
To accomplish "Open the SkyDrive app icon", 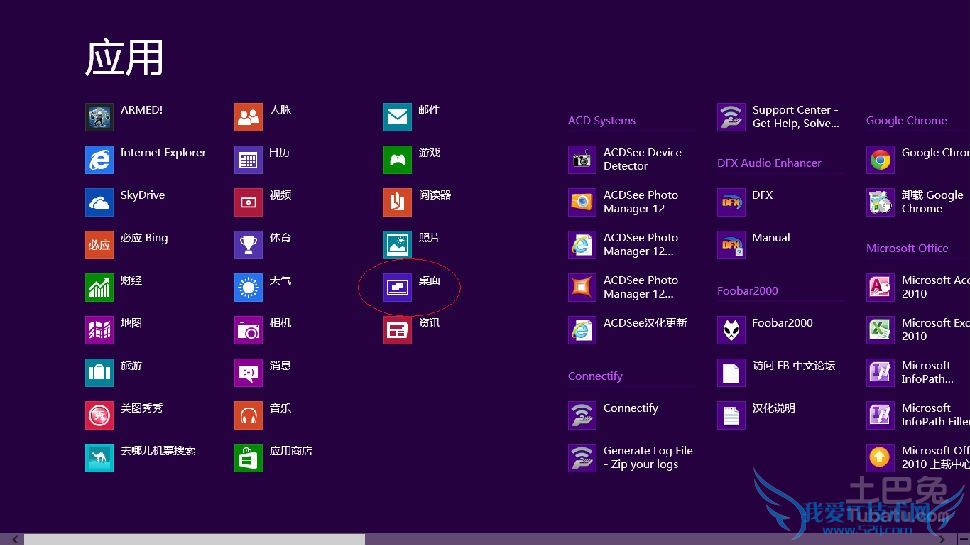I will tap(99, 202).
